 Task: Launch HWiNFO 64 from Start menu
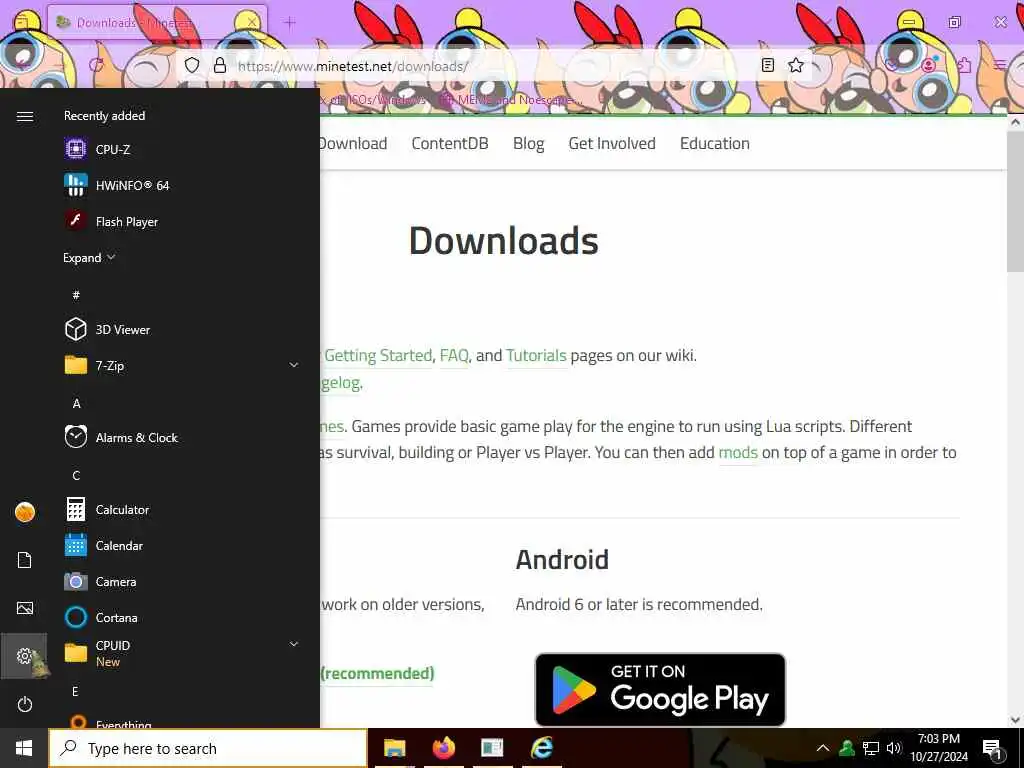pyautogui.click(x=183, y=185)
